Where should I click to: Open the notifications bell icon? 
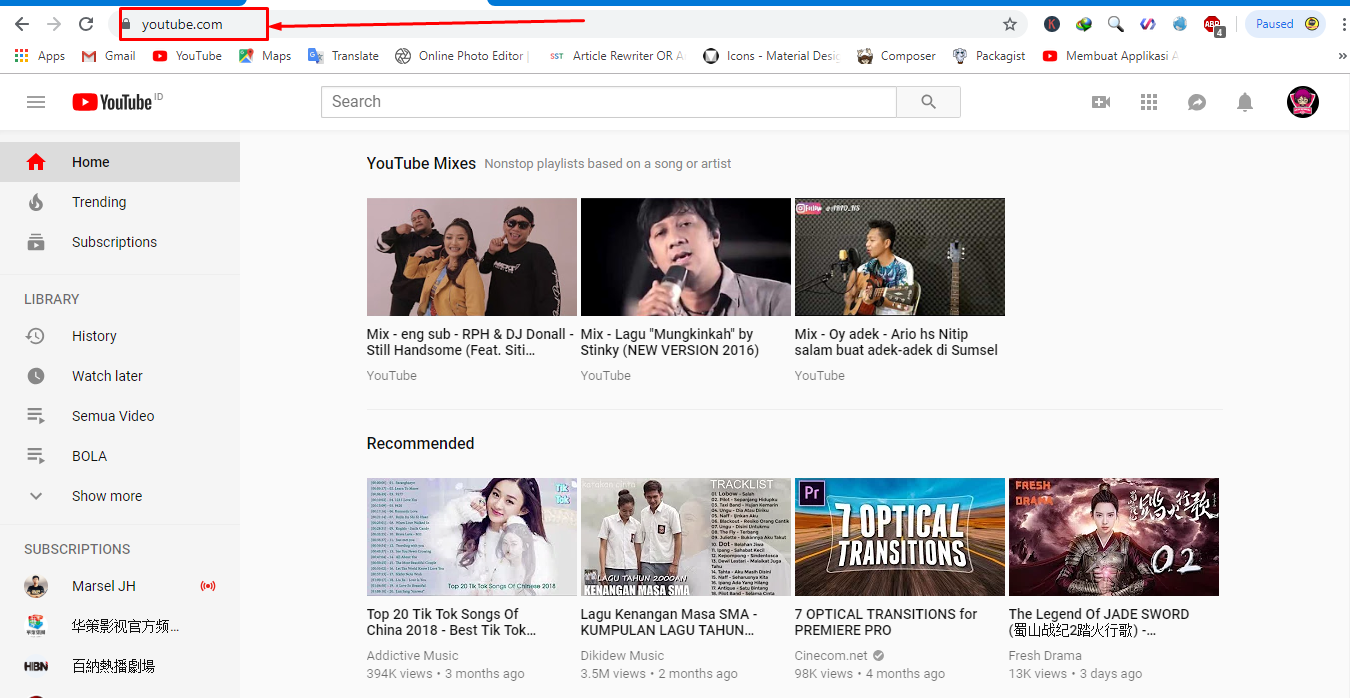click(1244, 101)
